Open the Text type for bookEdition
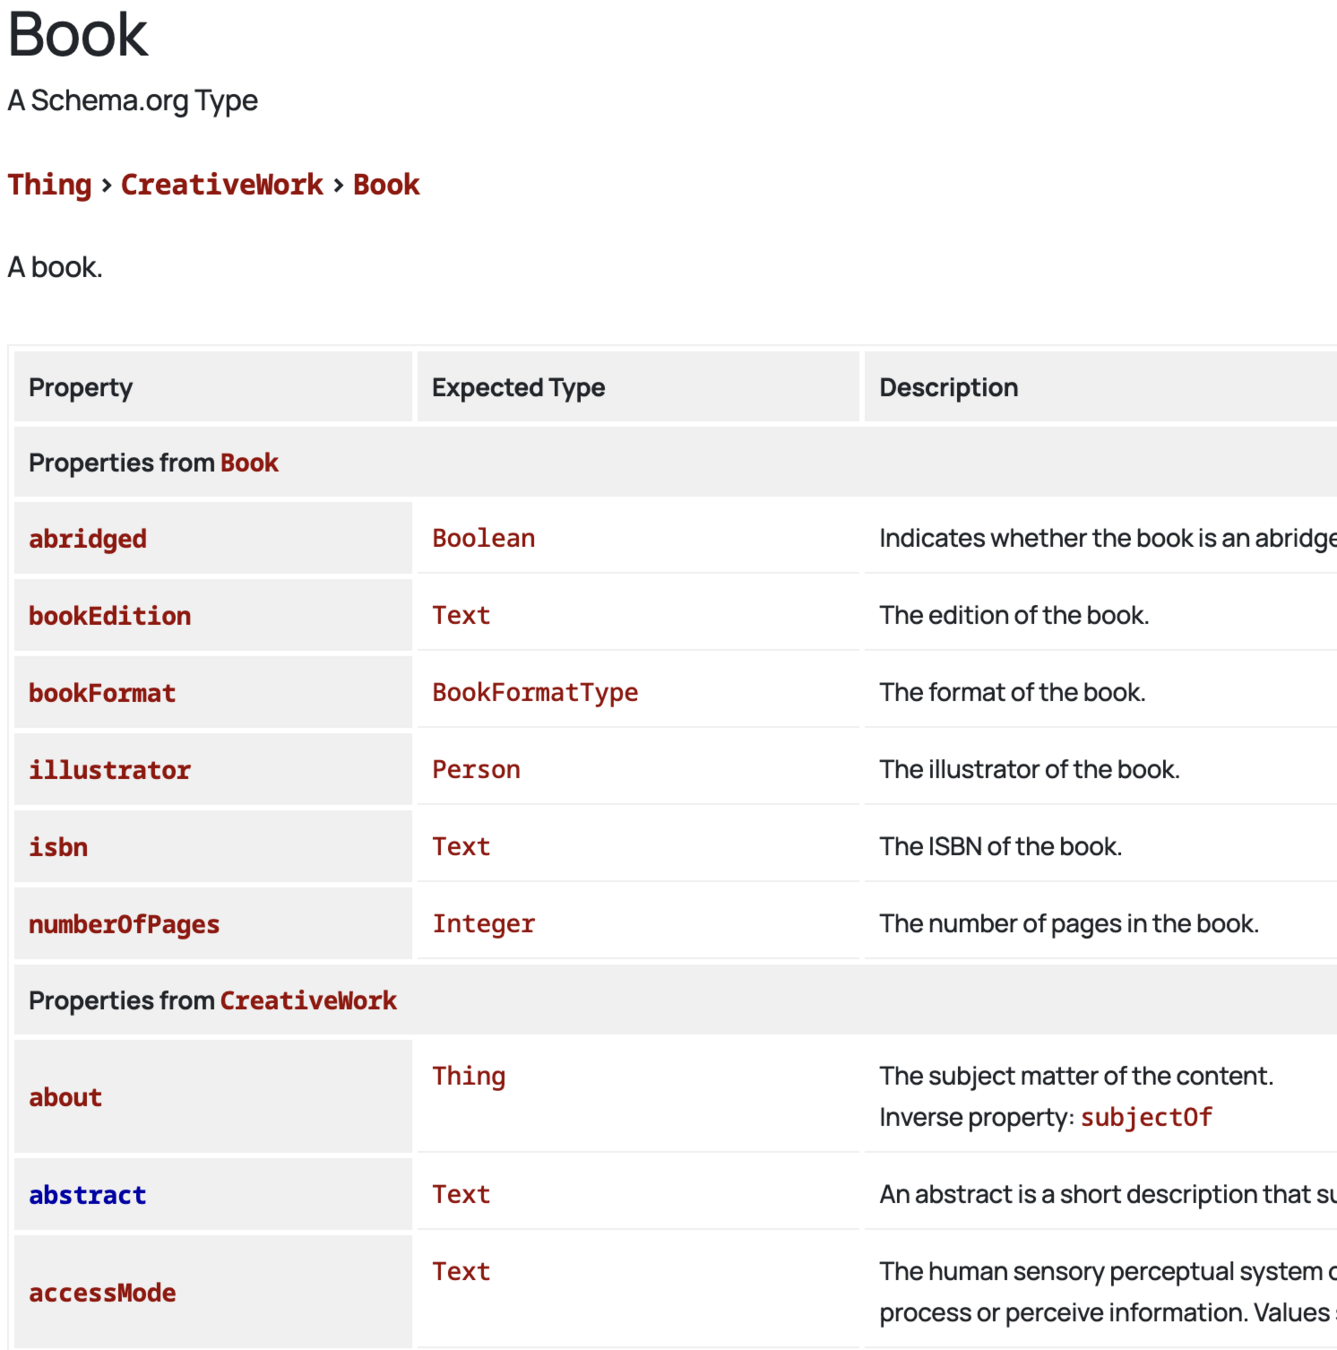 [461, 615]
